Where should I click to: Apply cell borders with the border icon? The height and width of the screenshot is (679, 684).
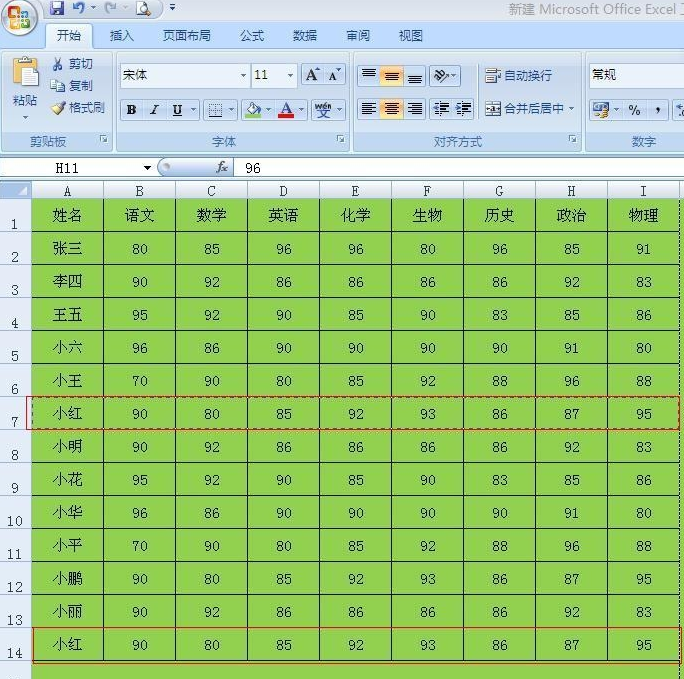[215, 110]
